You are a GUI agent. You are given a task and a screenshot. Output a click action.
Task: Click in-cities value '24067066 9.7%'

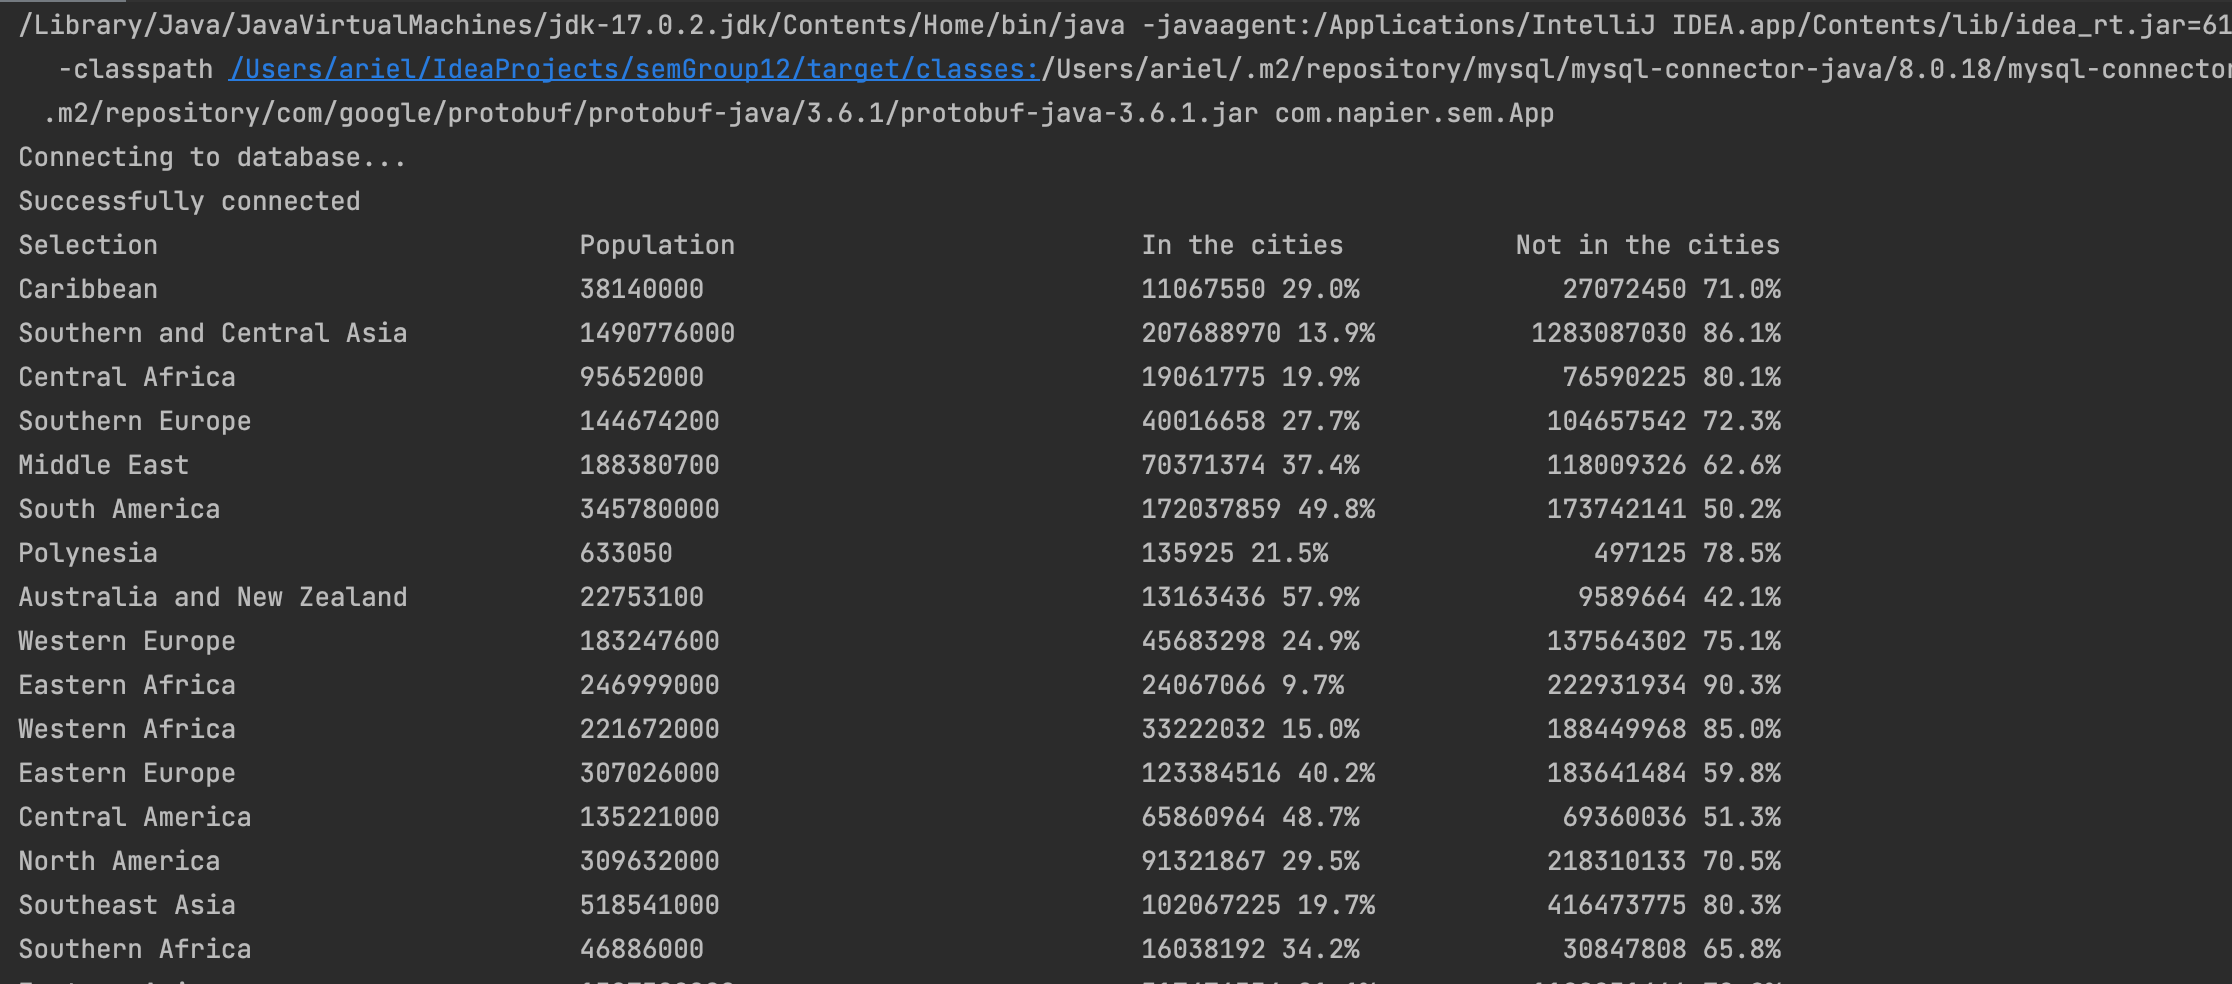tap(1243, 685)
